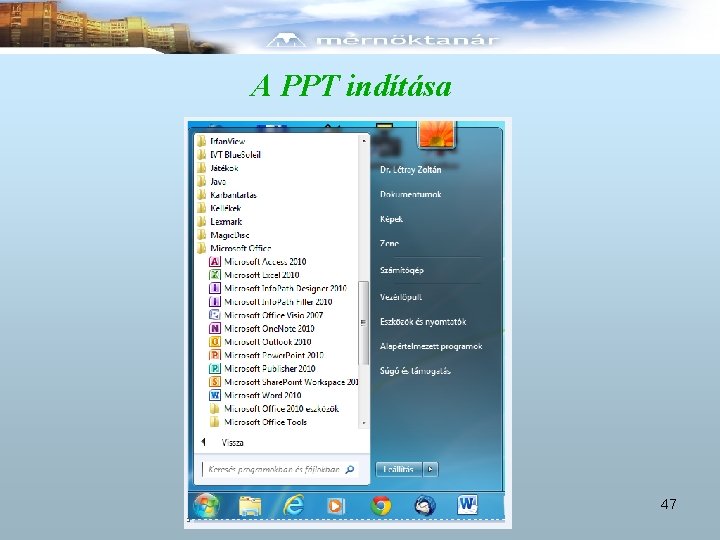Collapse the Microsoft Office folder
The width and height of the screenshot is (720, 540).
point(234,248)
